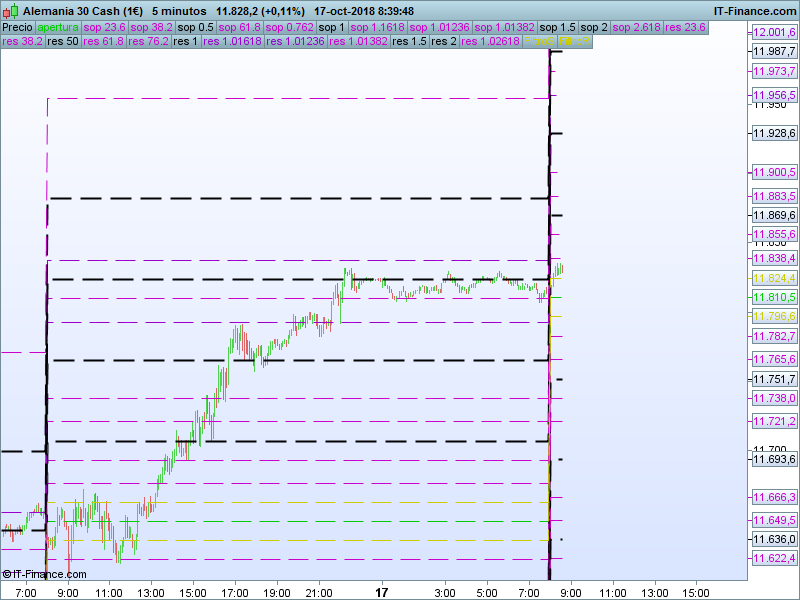The width and height of the screenshot is (800, 600).
Task: Click the 21:00 time axis label
Action: pyautogui.click(x=319, y=593)
